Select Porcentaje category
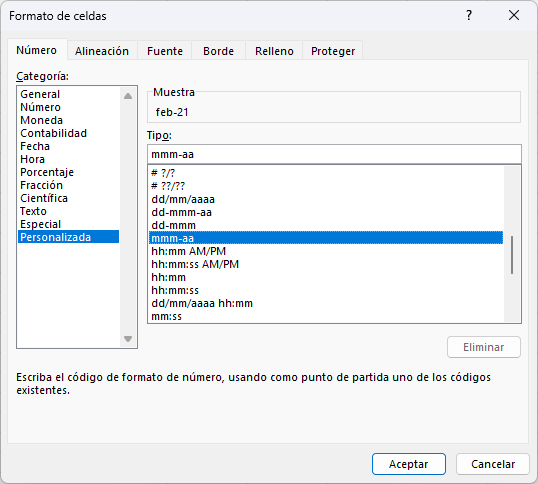538x484 pixels. pyautogui.click(x=68, y=172)
